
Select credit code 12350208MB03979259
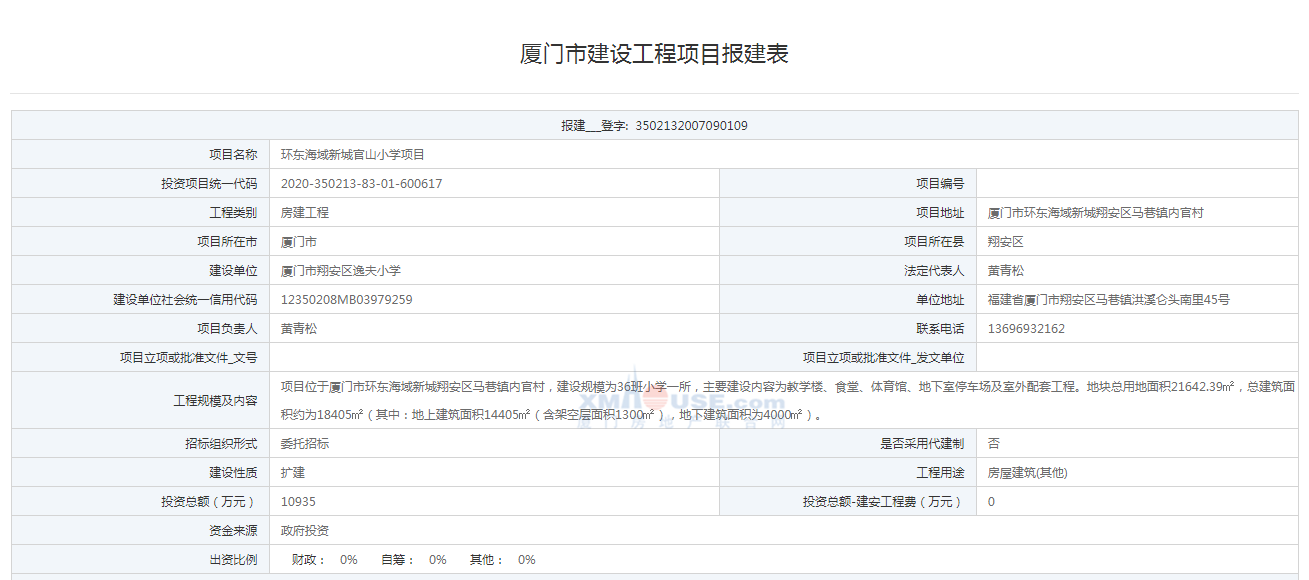point(346,300)
